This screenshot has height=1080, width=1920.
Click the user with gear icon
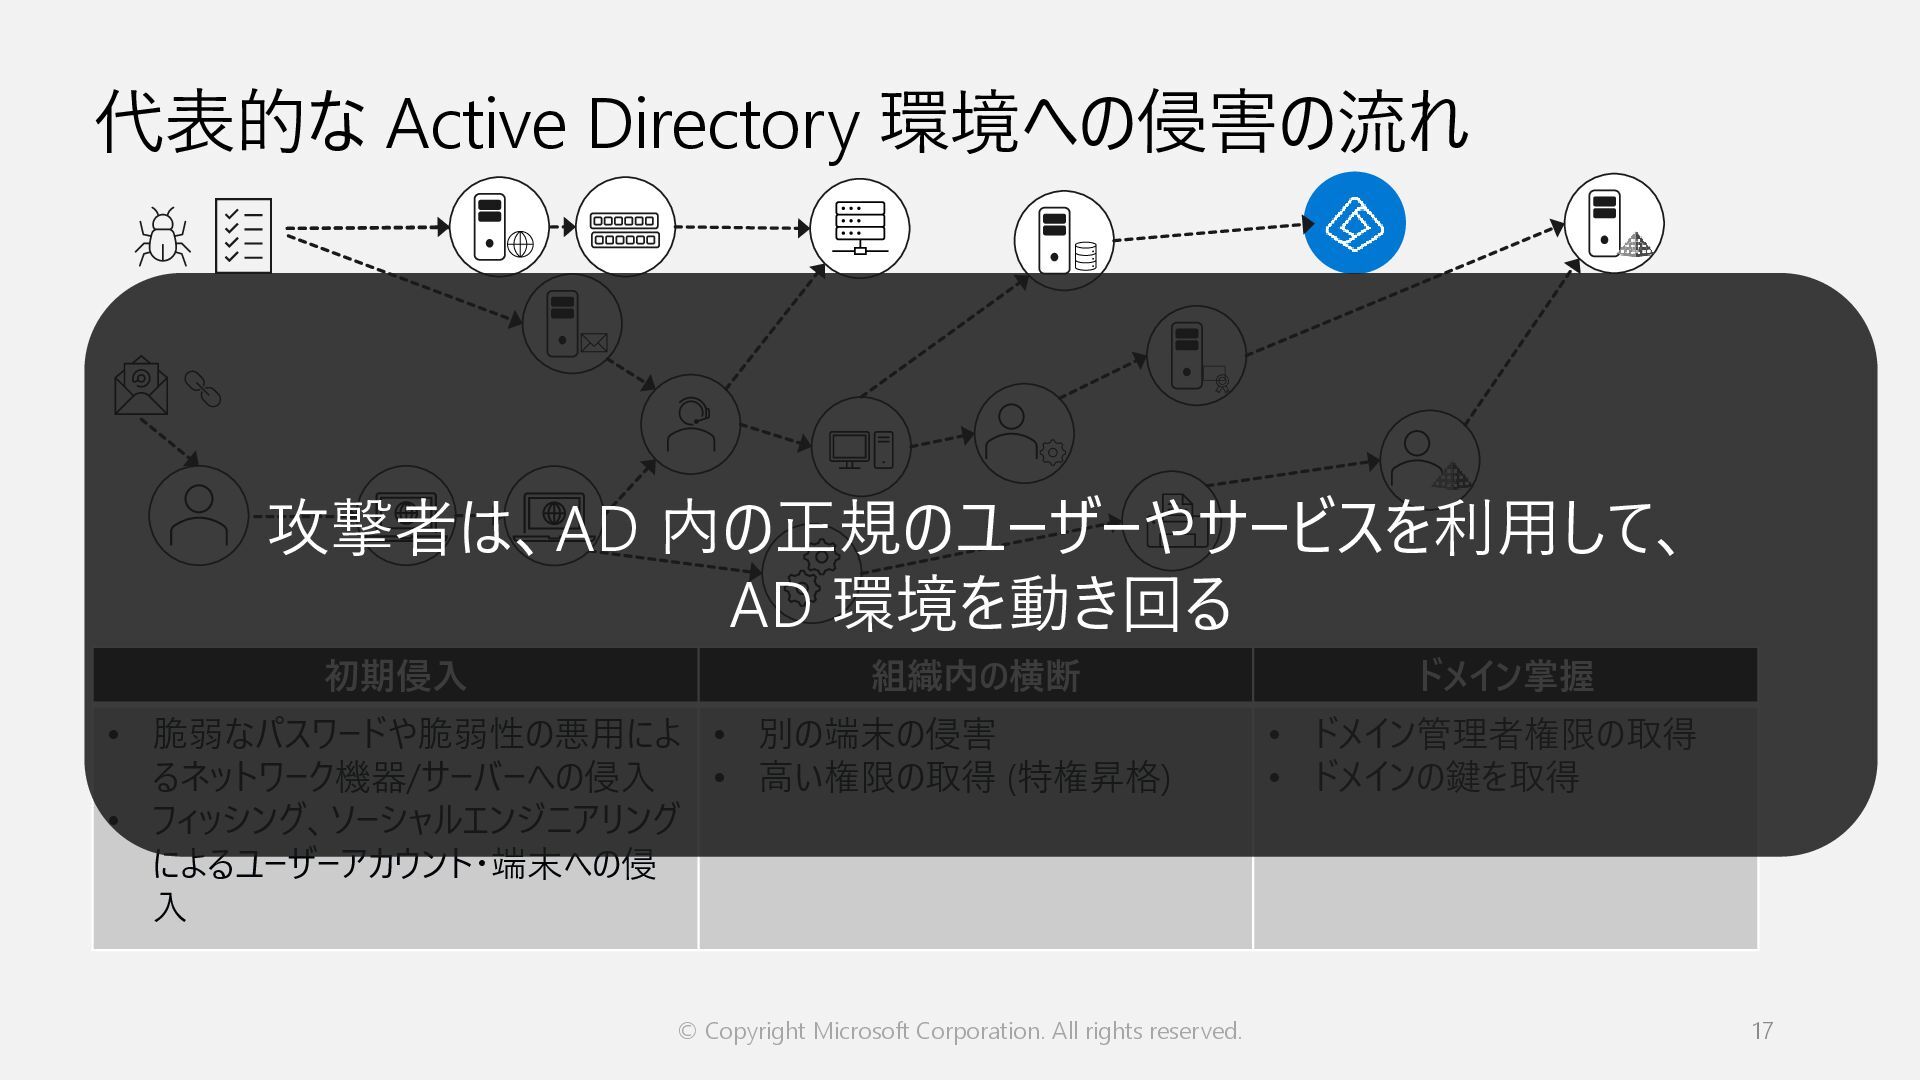(x=1023, y=435)
